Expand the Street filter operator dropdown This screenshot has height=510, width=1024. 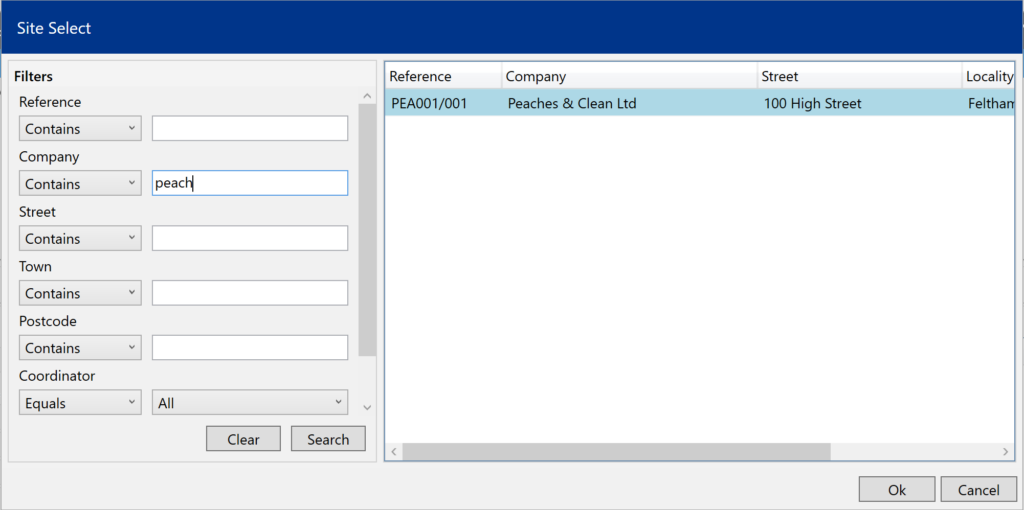coord(80,239)
